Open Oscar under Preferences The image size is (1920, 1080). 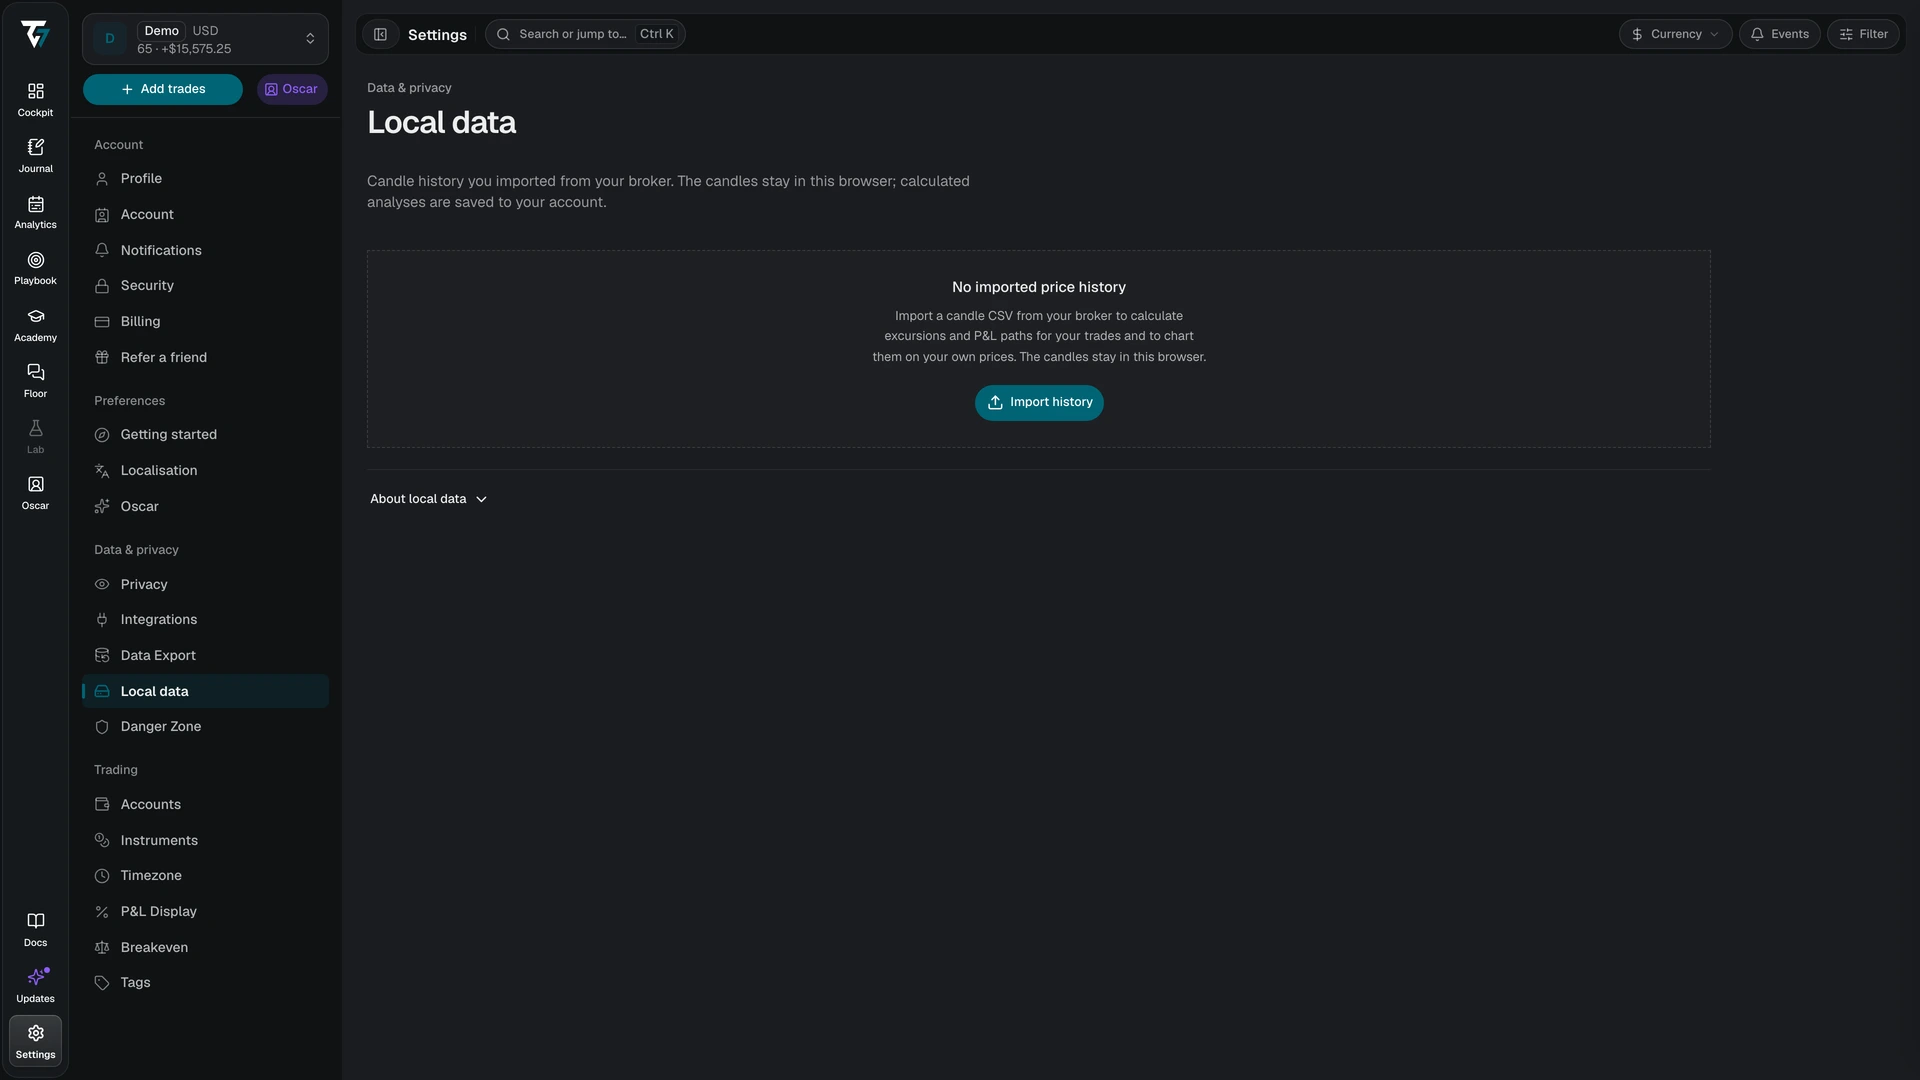205,506
